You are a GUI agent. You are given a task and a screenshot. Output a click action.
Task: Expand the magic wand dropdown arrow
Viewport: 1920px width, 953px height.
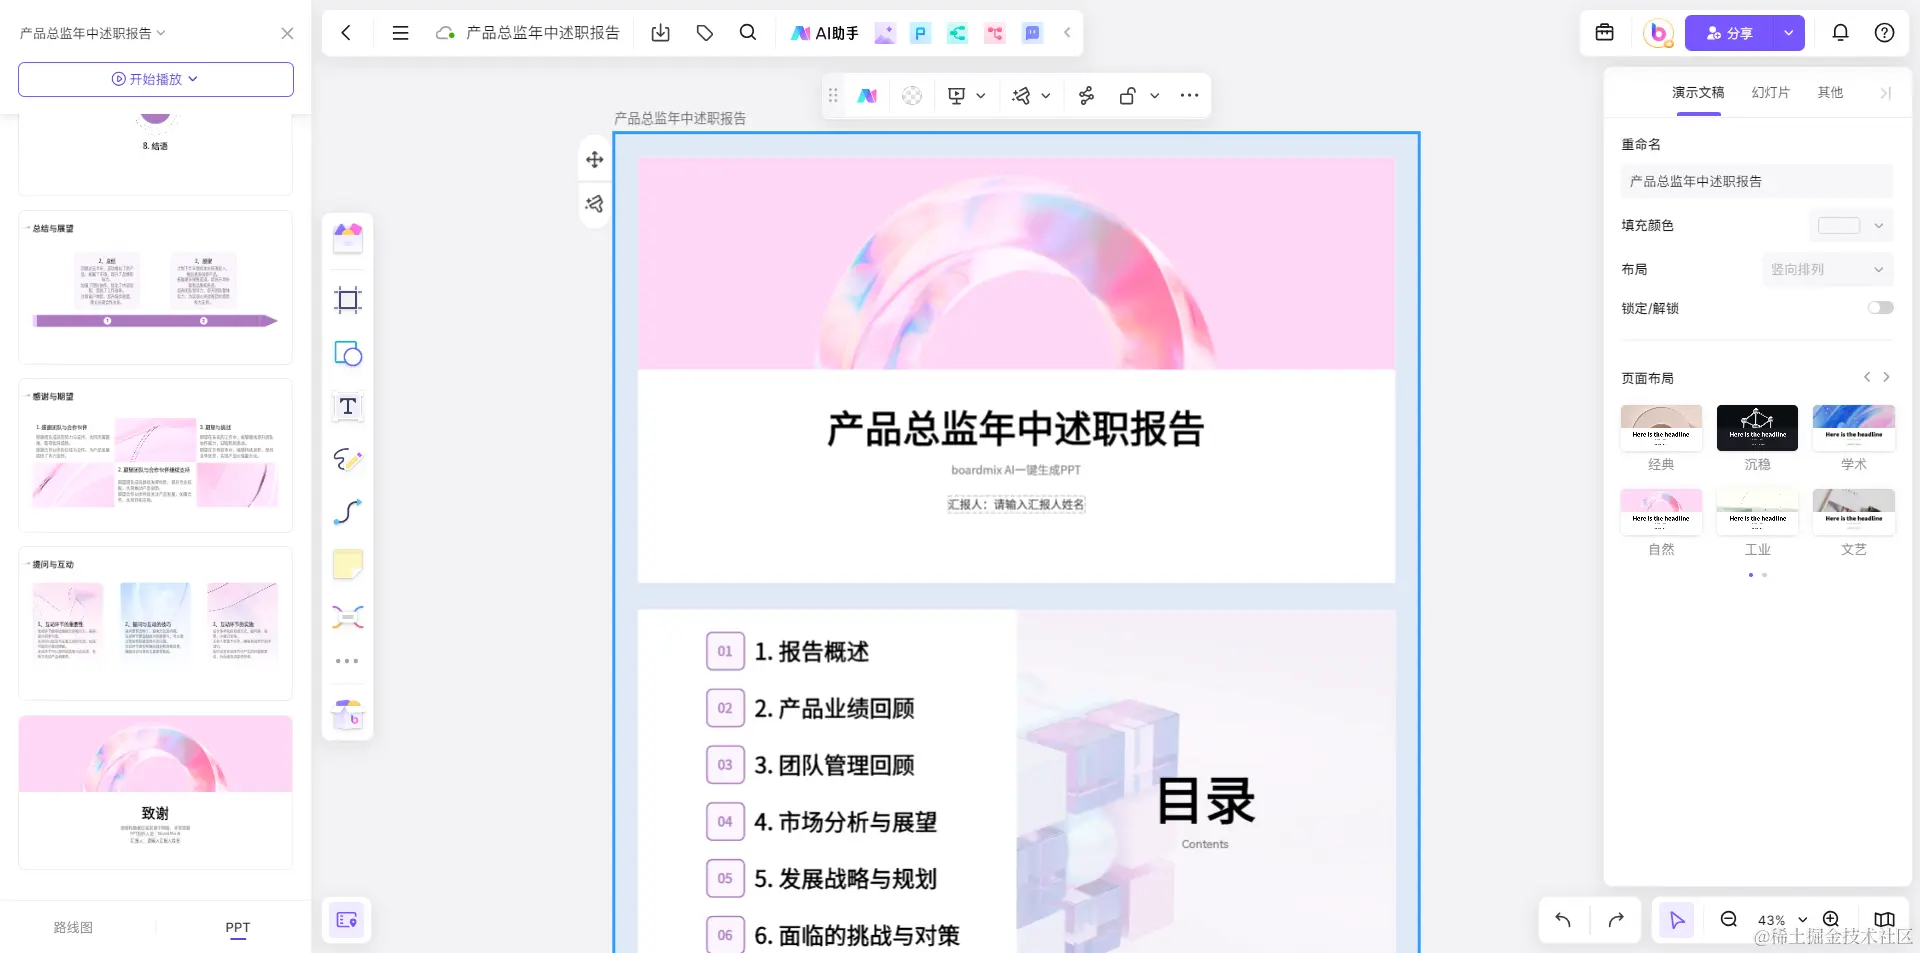(x=1046, y=96)
